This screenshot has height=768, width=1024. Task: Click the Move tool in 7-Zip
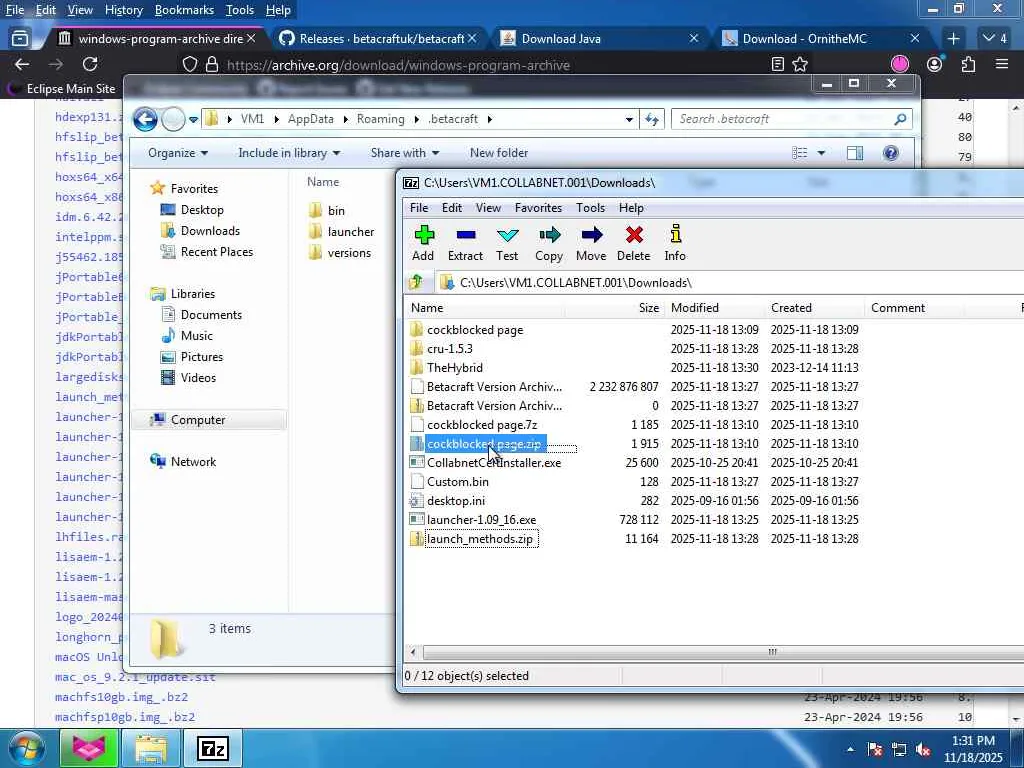(x=591, y=244)
